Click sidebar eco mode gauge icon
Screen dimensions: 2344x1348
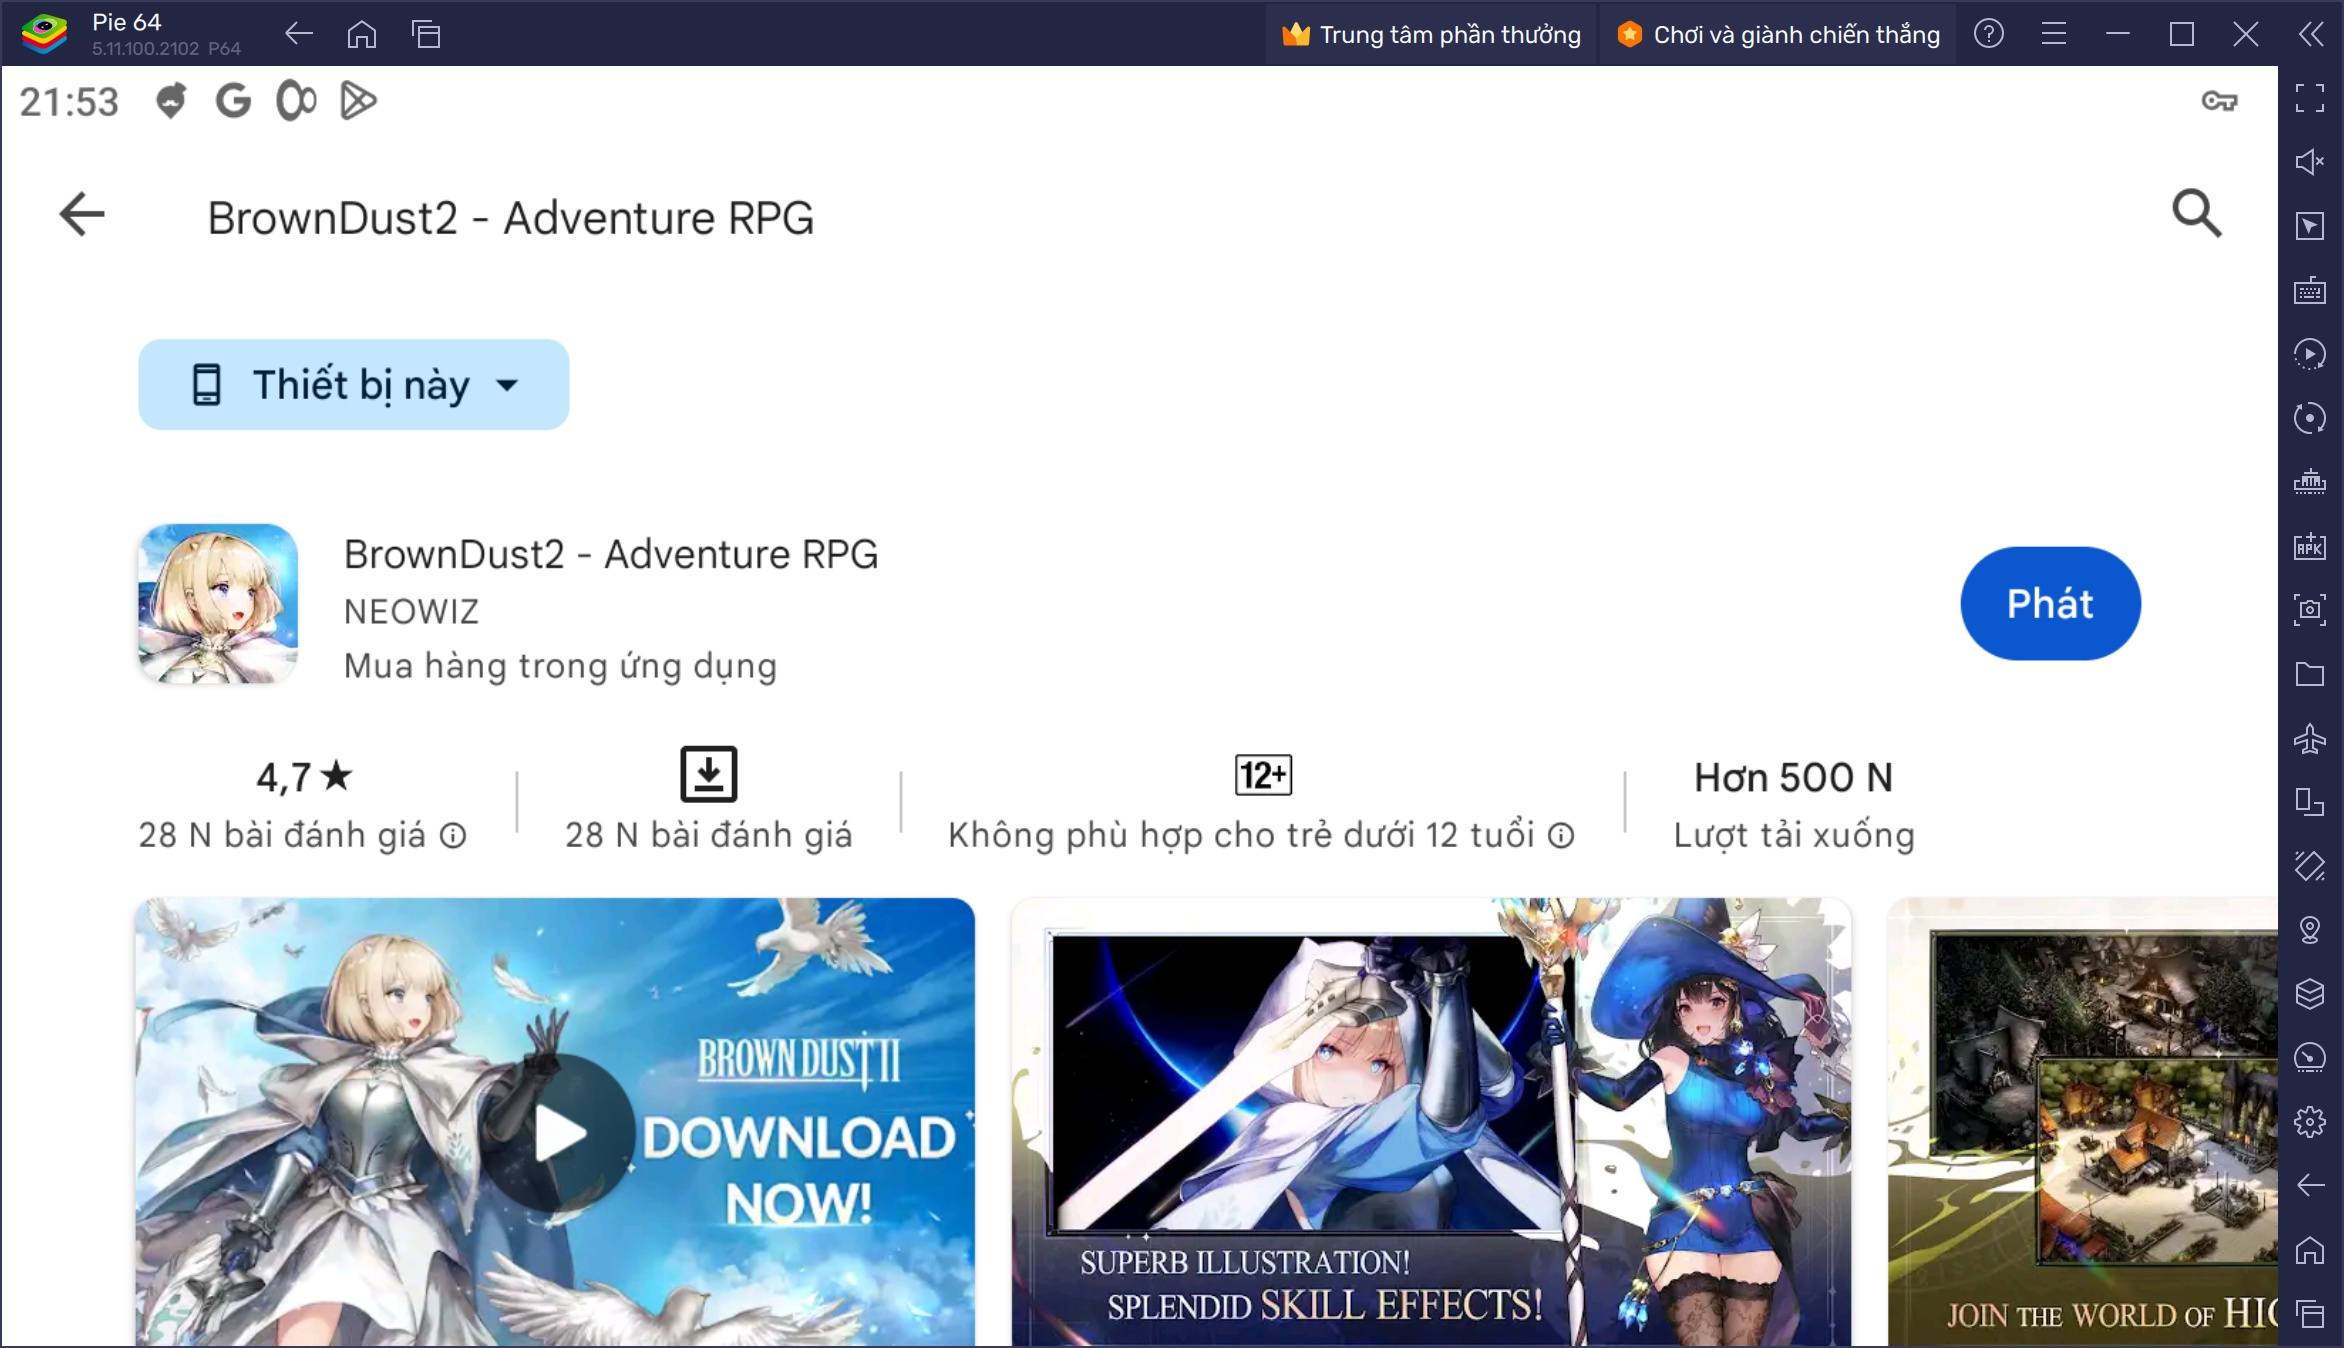tap(2310, 1058)
